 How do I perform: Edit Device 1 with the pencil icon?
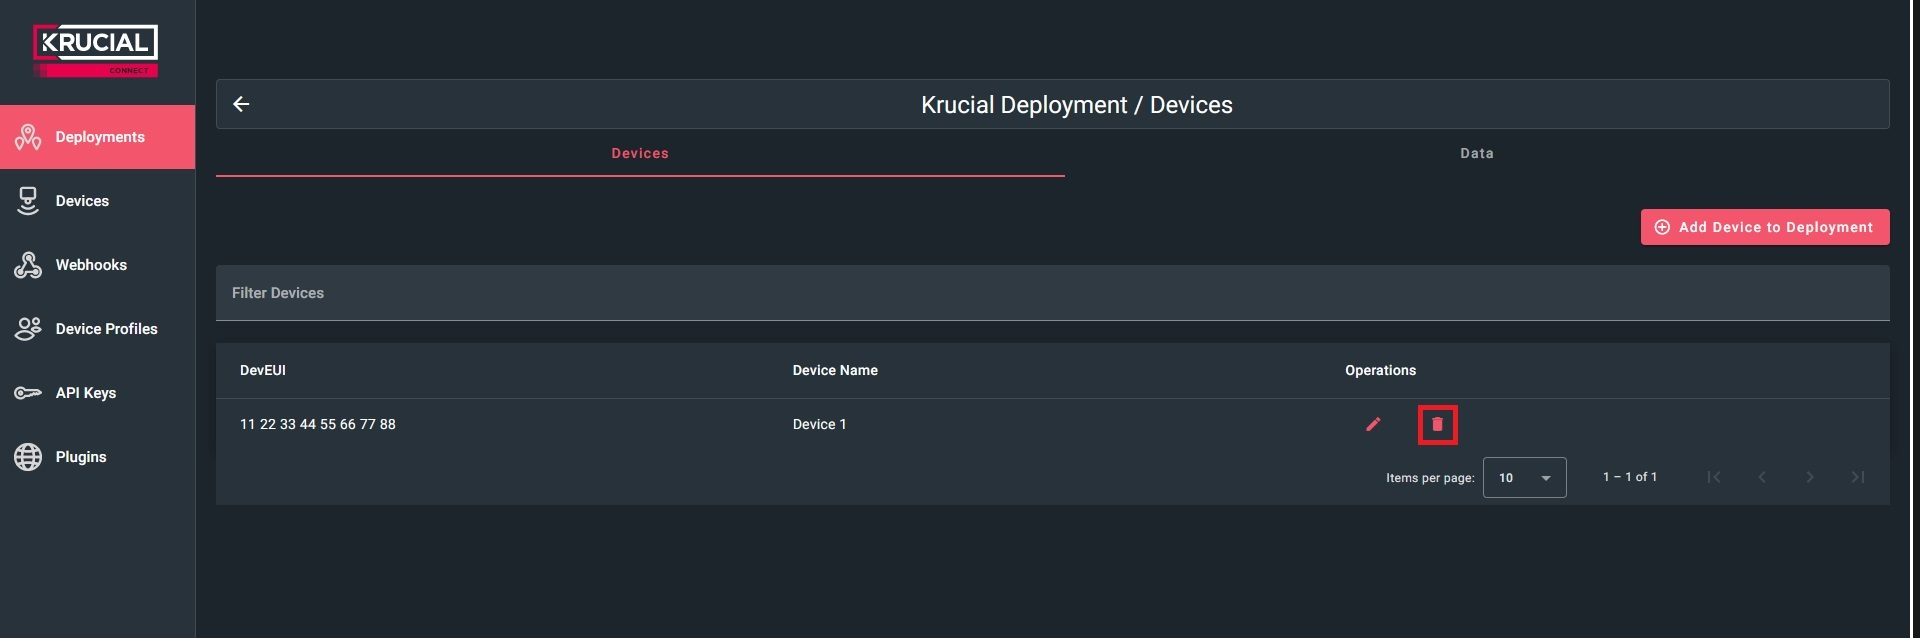point(1373,424)
